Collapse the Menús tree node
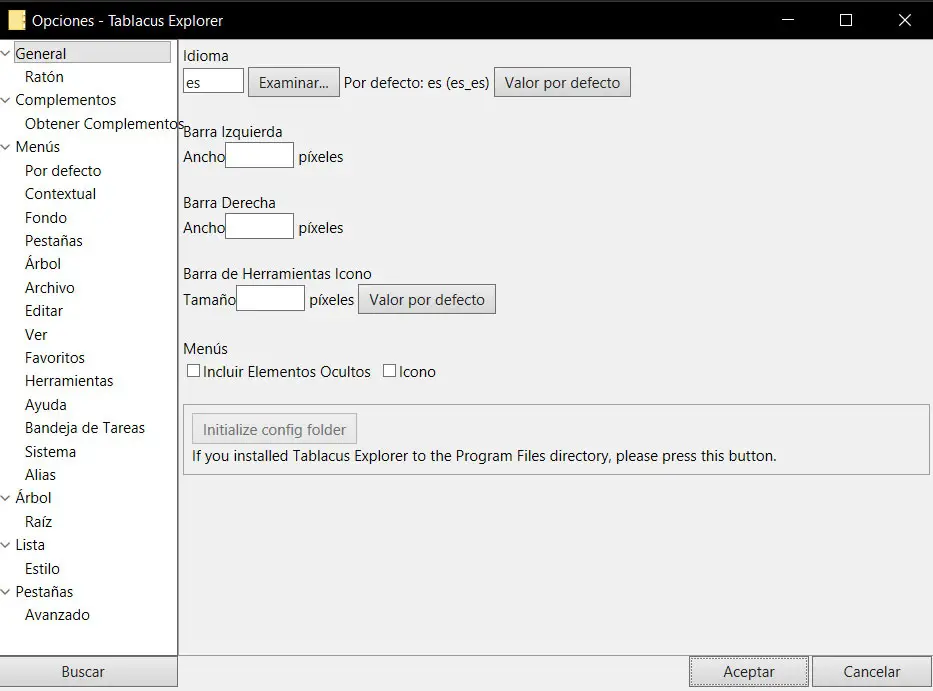The height and width of the screenshot is (691, 933). coord(5,147)
